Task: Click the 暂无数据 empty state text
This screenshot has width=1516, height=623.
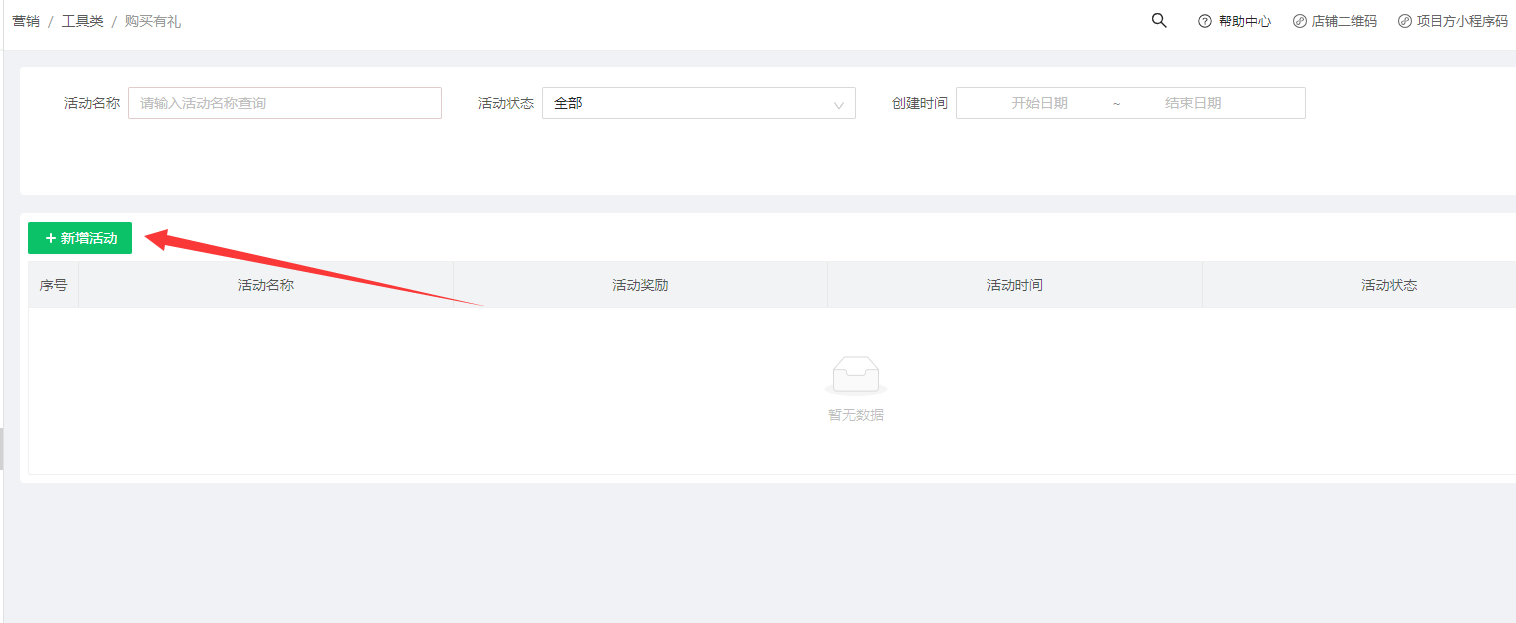Action: point(855,415)
